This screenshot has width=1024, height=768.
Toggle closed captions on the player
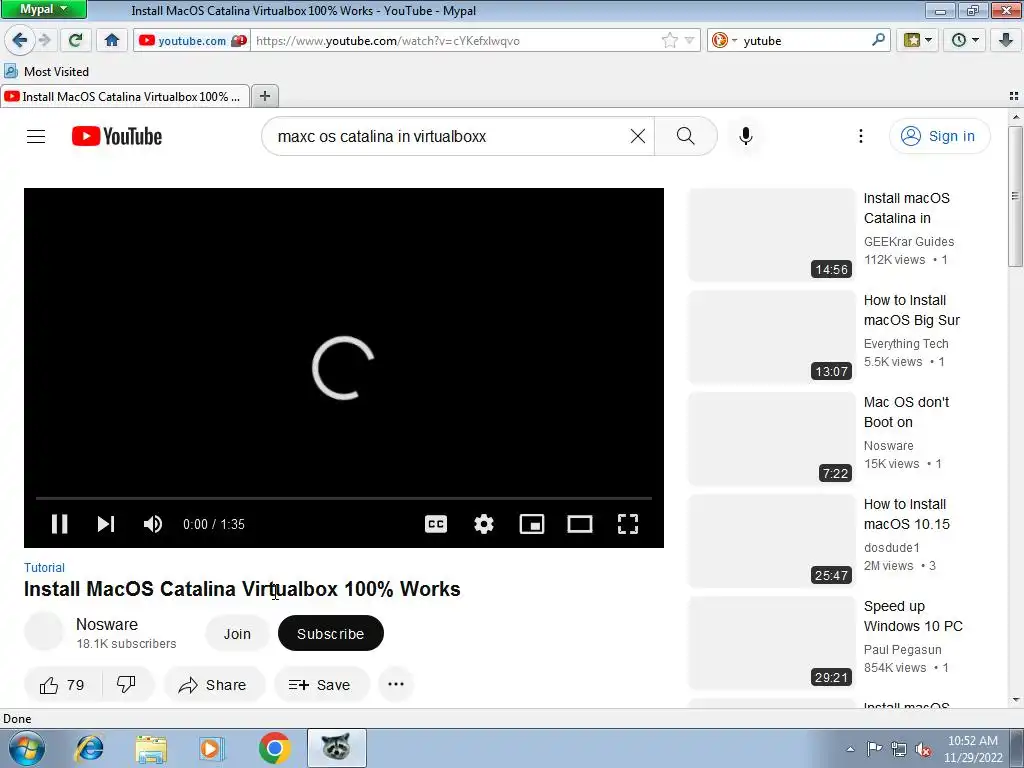coord(436,524)
